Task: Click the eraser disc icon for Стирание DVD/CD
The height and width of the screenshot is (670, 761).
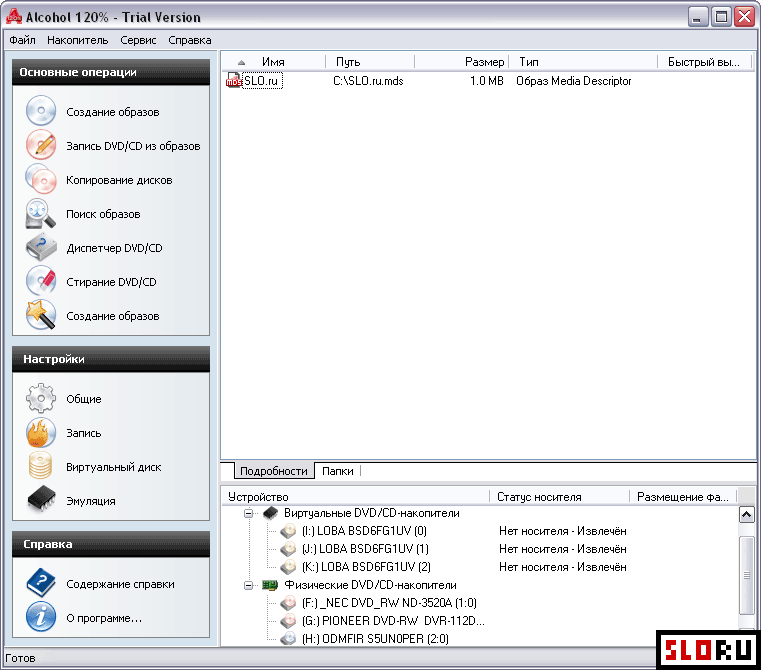Action: (41, 281)
